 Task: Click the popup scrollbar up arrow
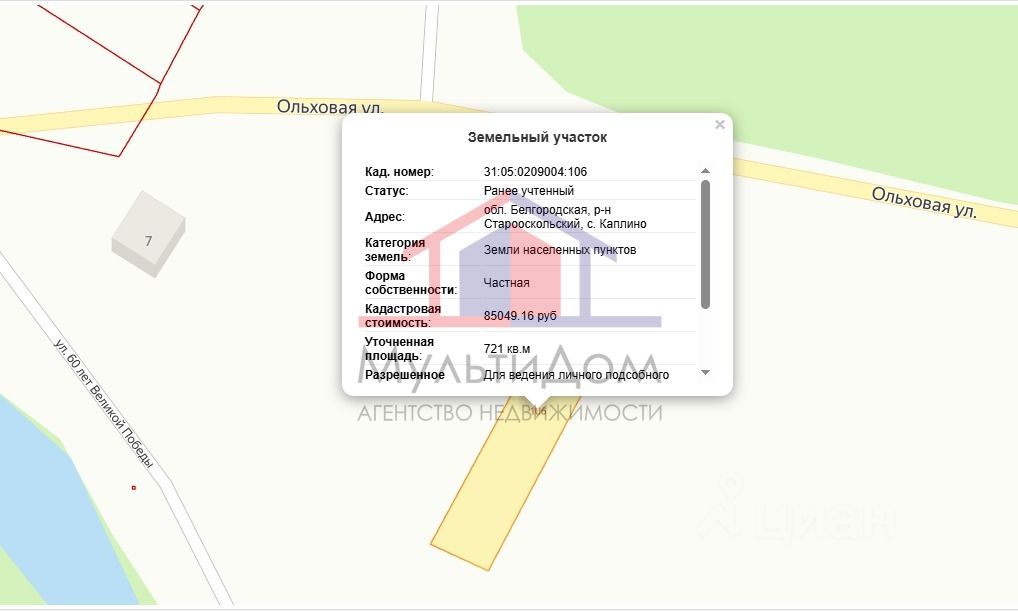pyautogui.click(x=705, y=171)
